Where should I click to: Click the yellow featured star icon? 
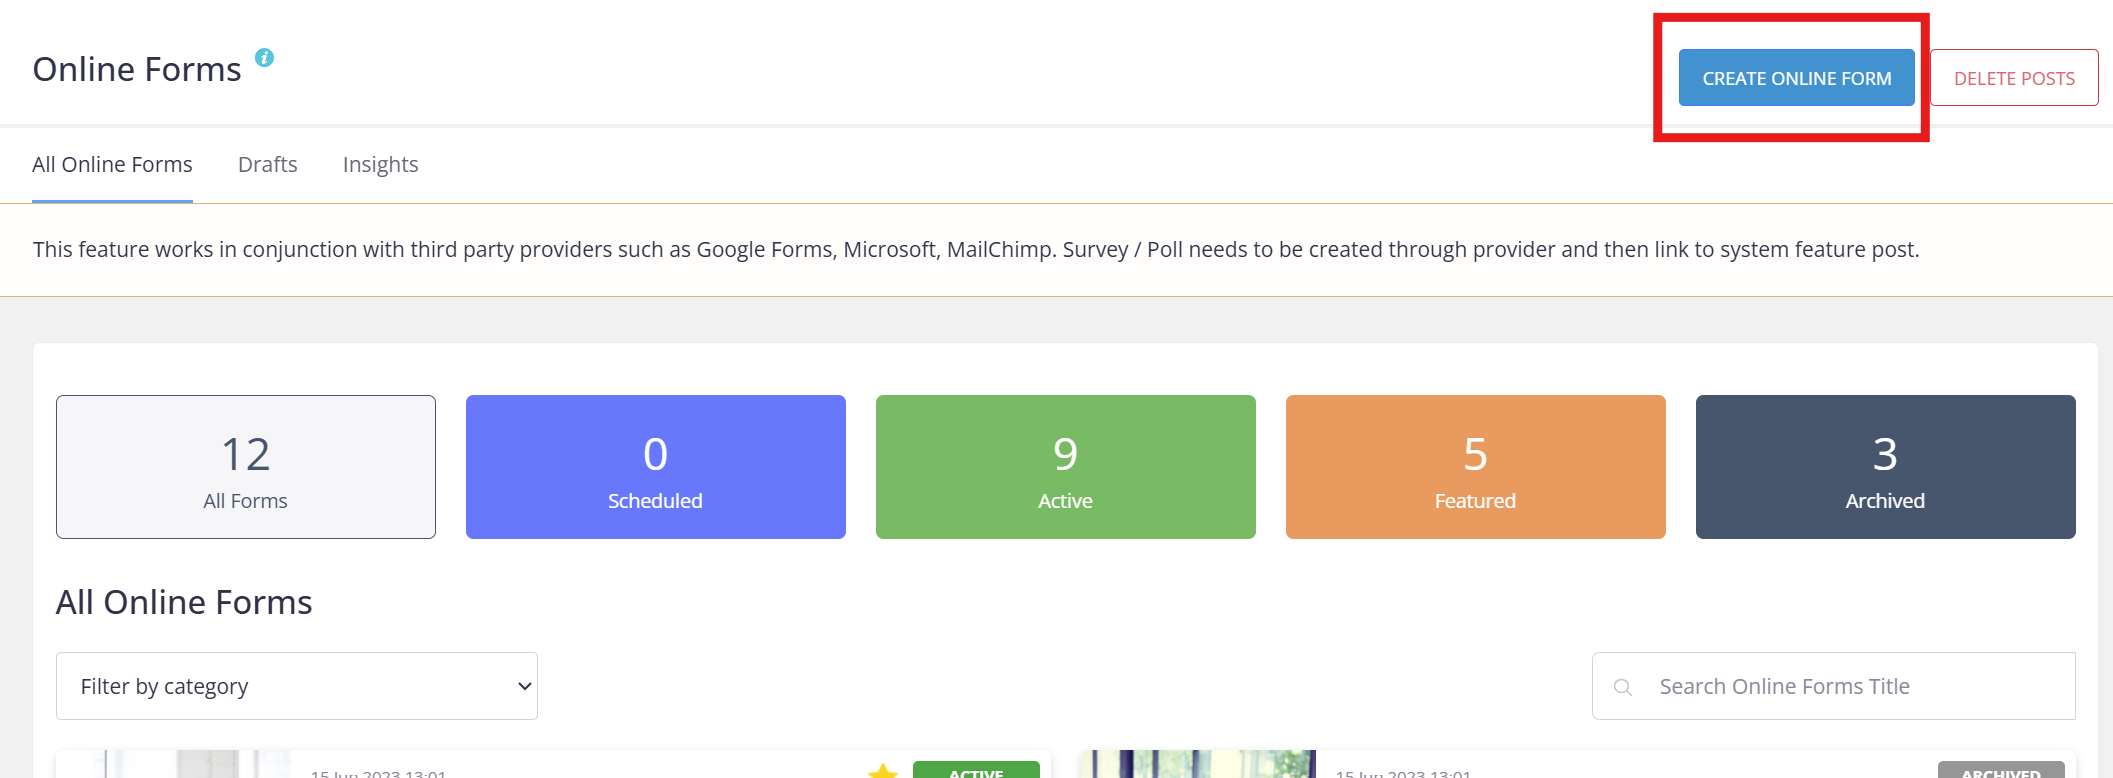coord(882,771)
